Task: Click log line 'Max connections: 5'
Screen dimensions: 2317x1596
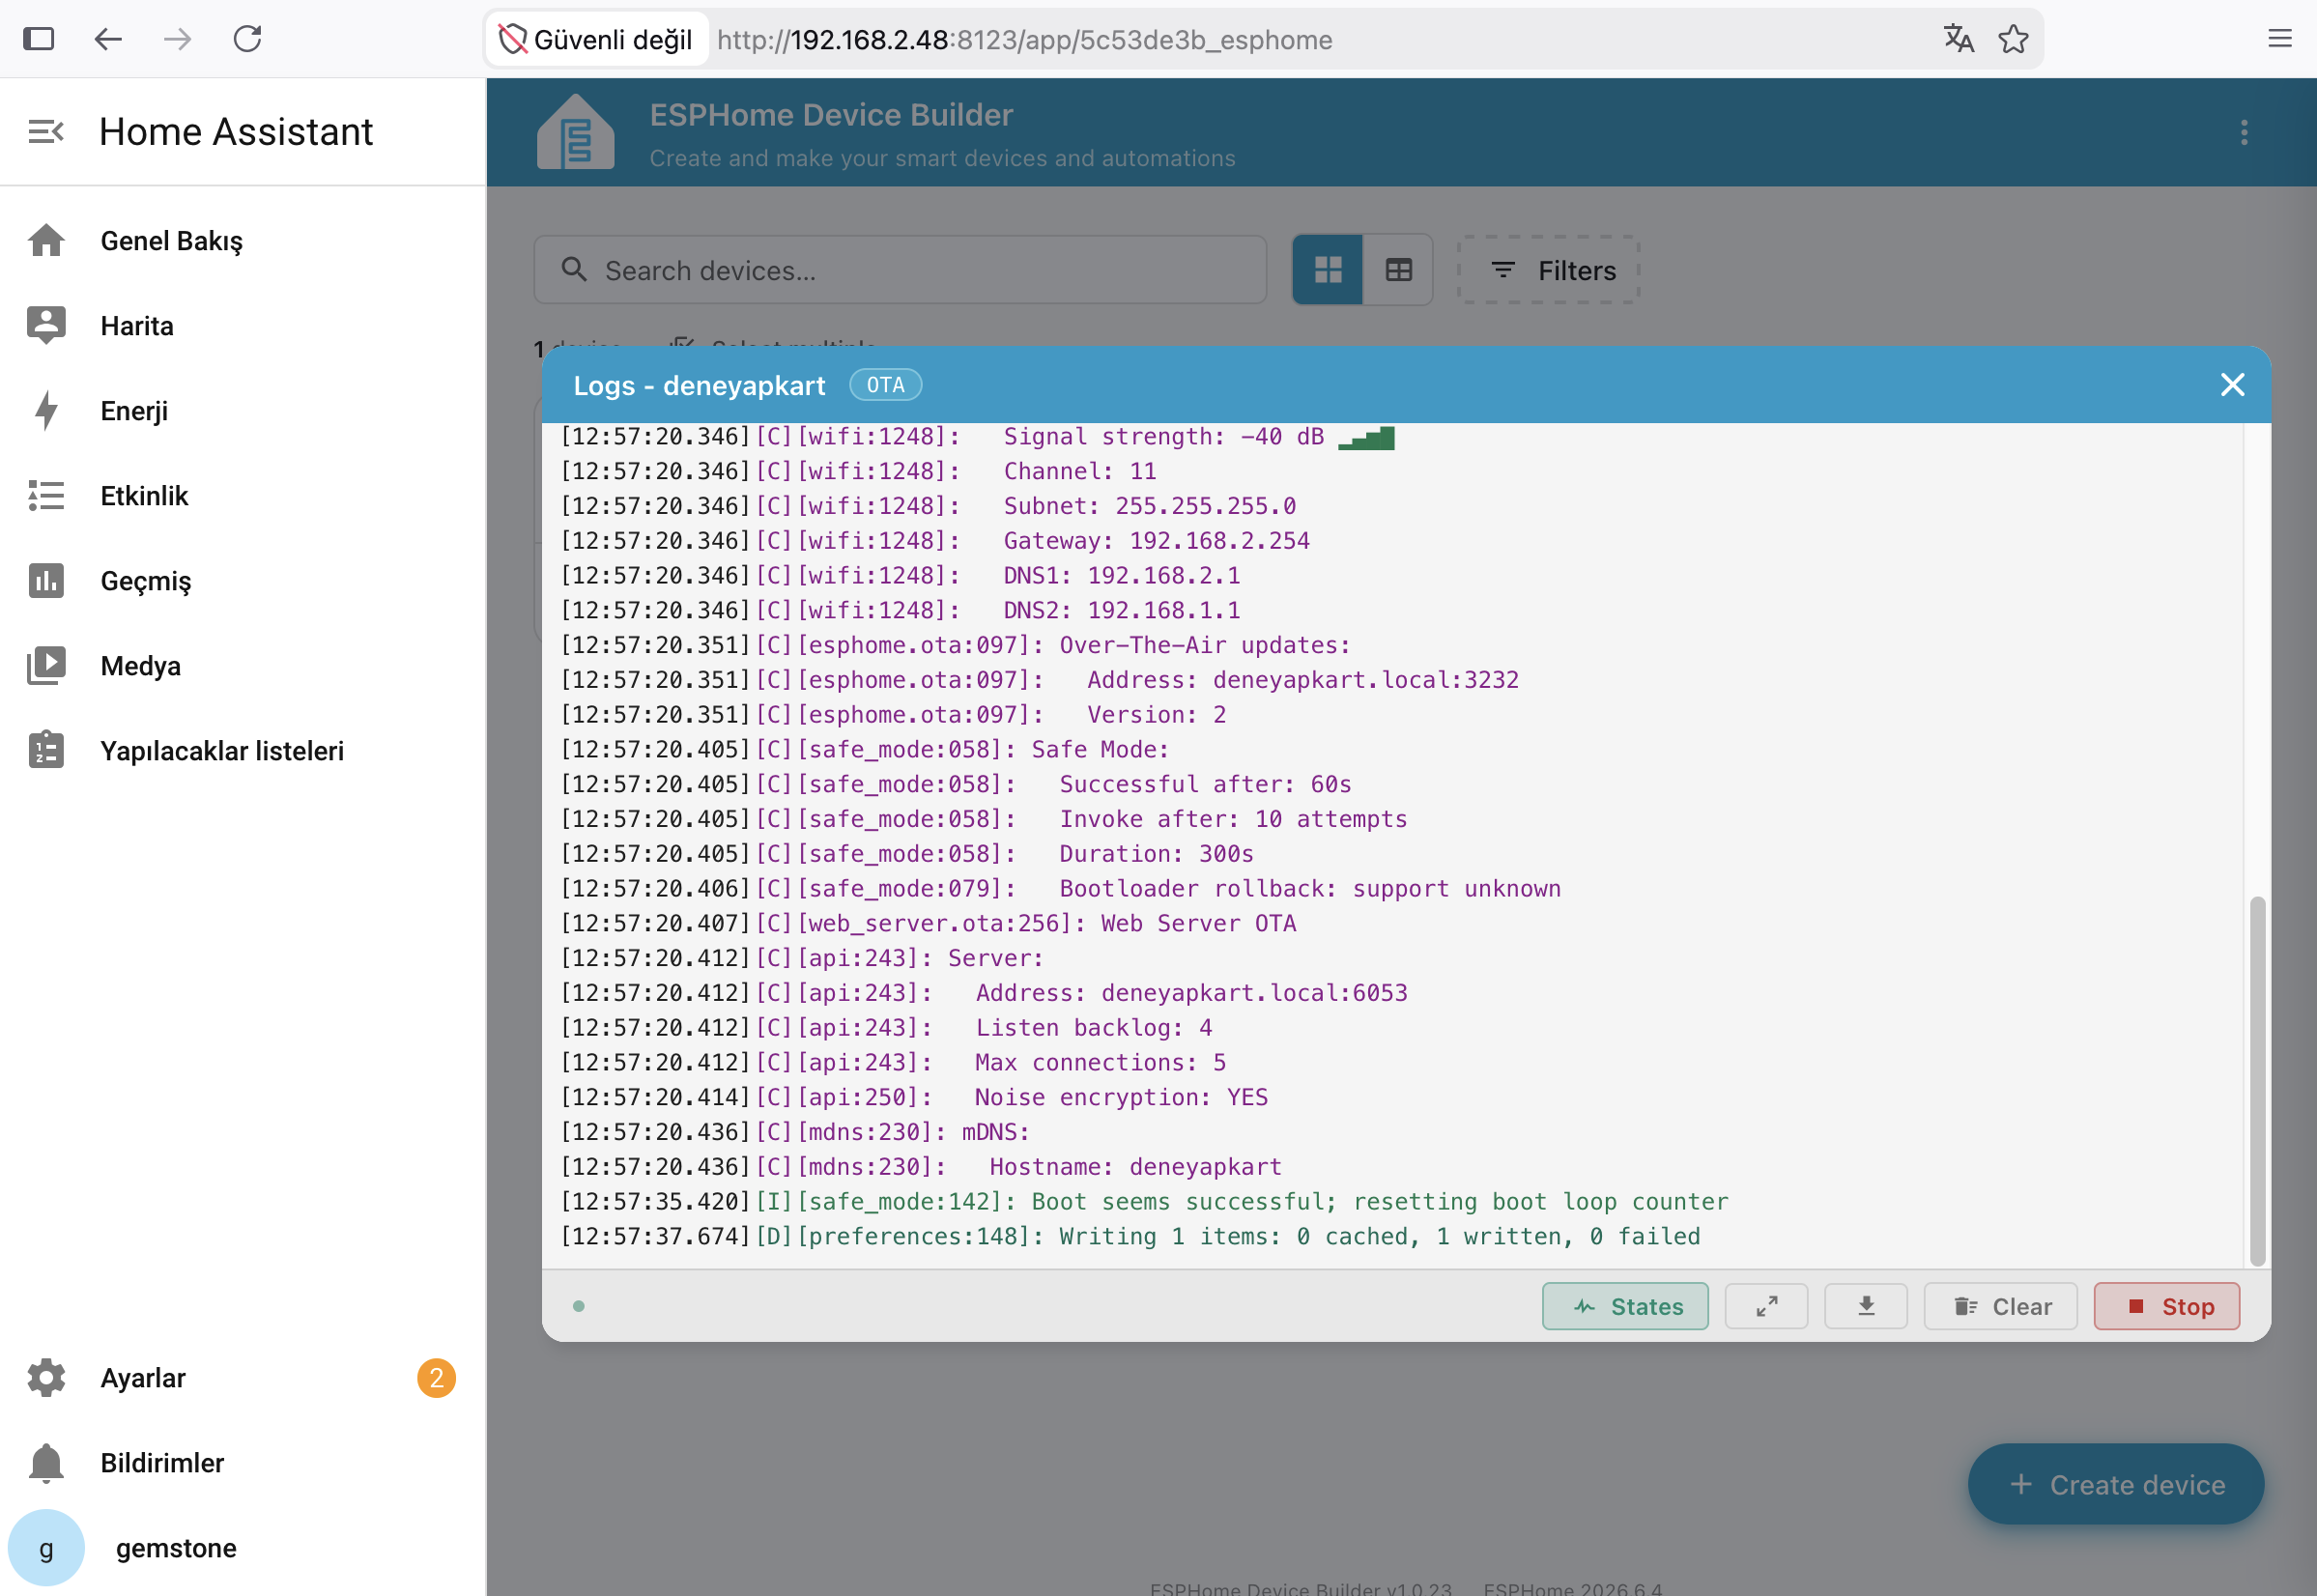Action: (892, 1062)
